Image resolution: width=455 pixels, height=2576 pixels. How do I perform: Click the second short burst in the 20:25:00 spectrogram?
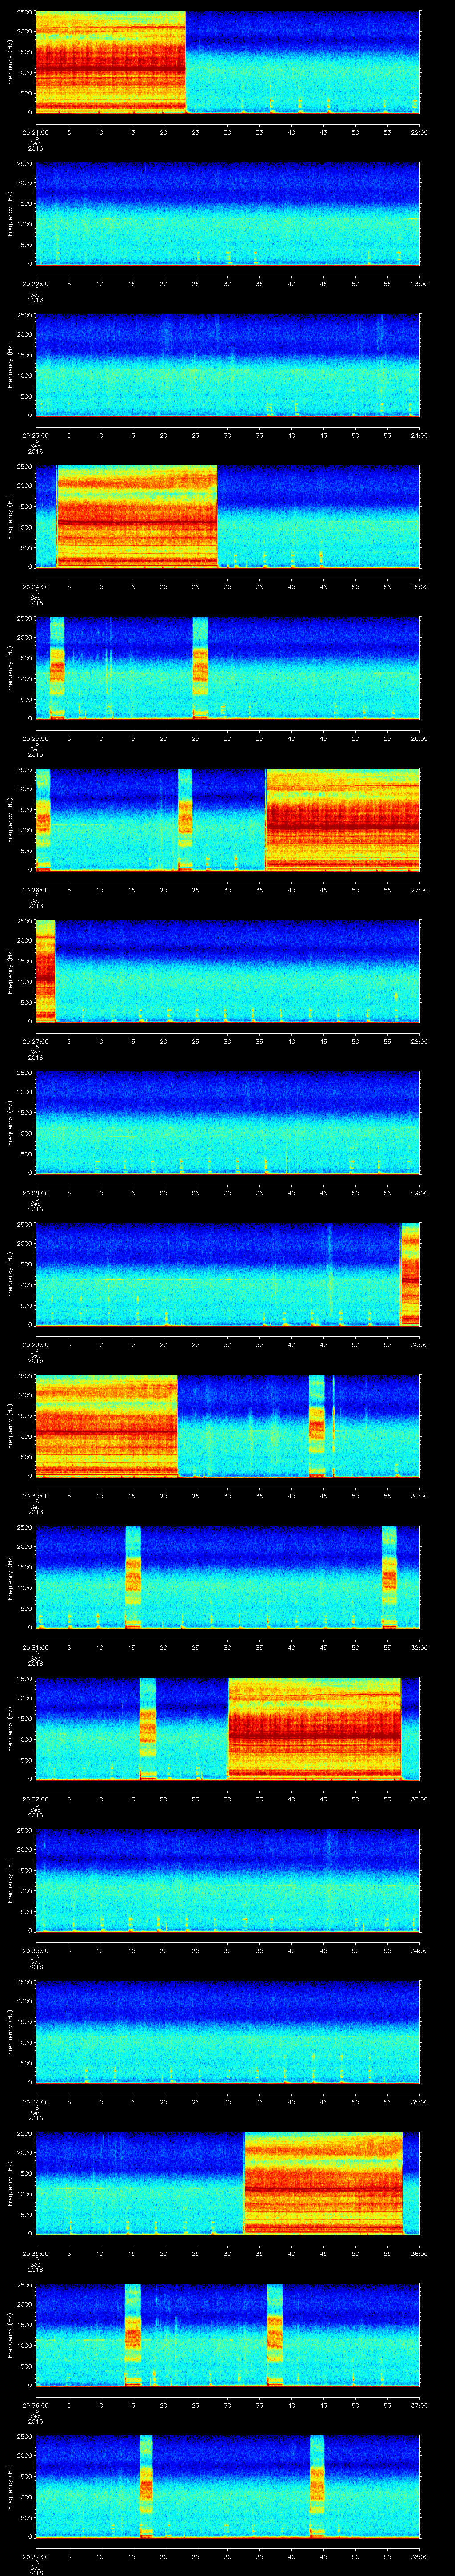coord(200,668)
